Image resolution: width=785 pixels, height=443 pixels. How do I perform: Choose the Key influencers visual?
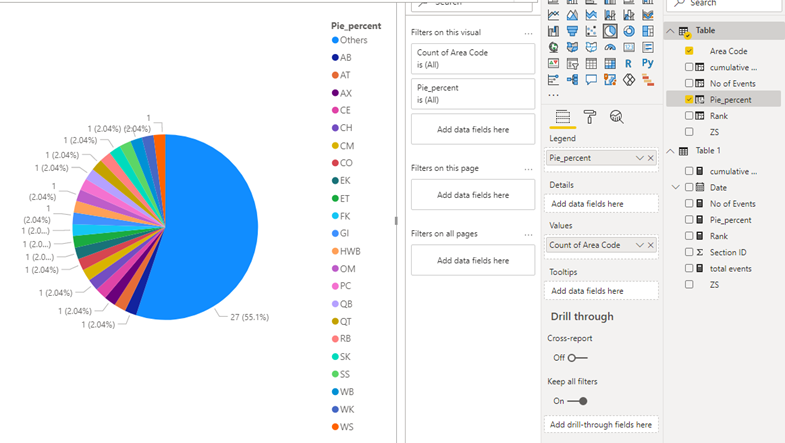[553, 80]
